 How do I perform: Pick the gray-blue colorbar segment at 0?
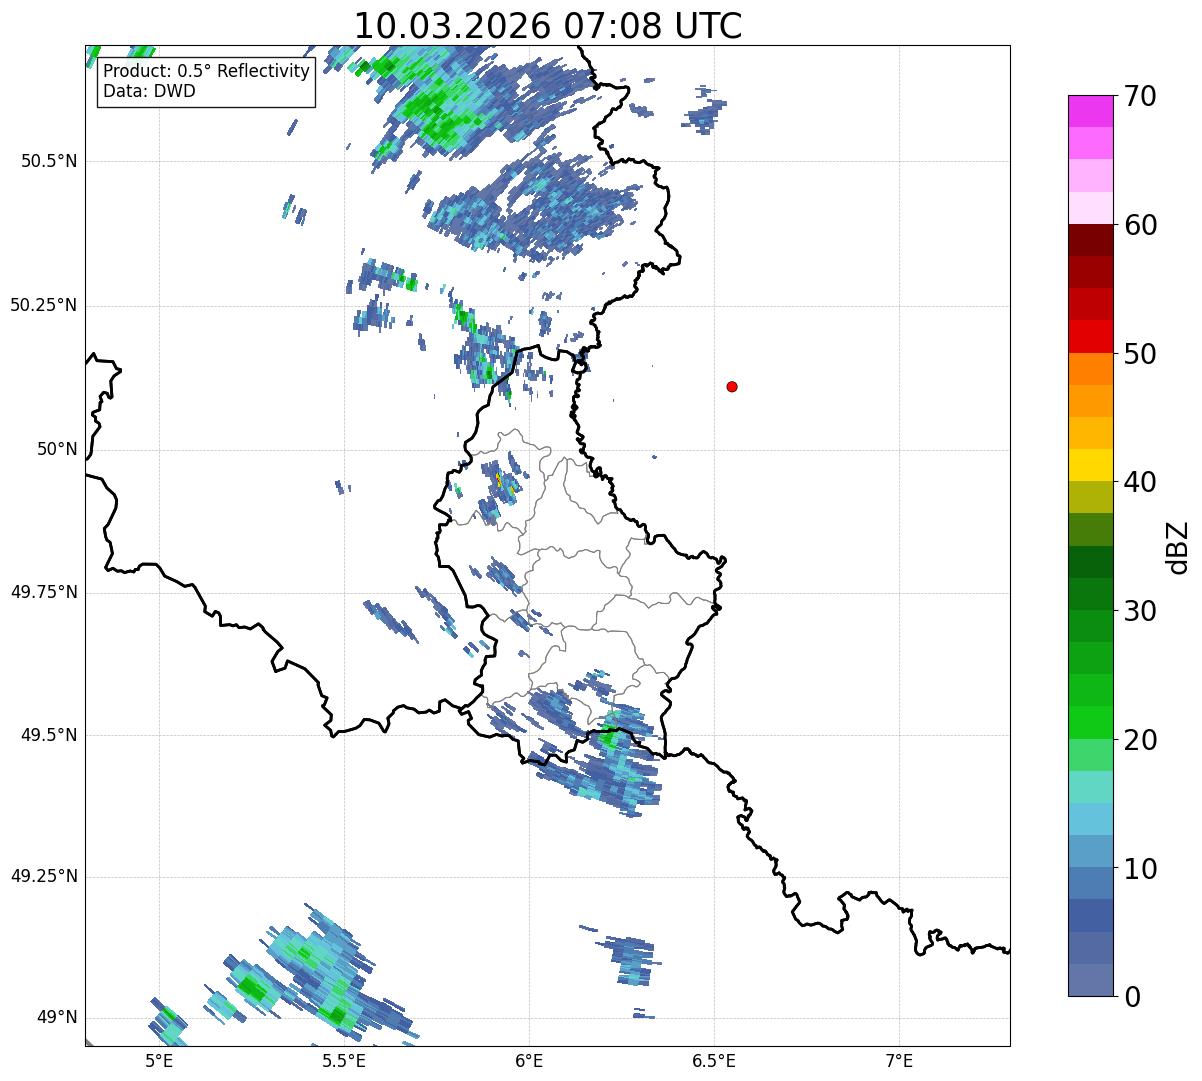point(1090,980)
